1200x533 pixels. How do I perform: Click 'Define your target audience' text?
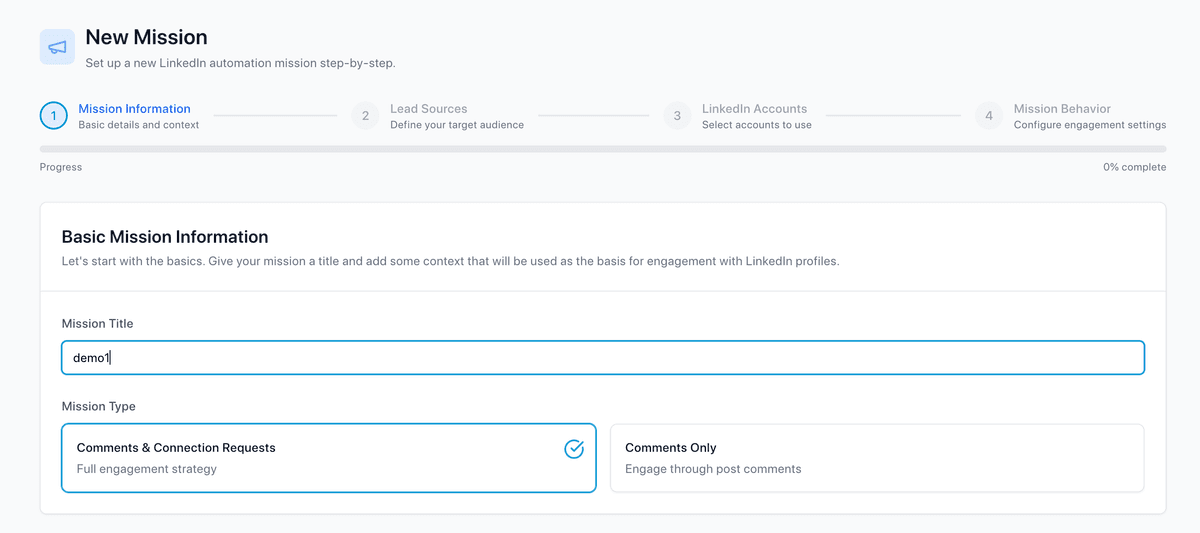click(457, 125)
